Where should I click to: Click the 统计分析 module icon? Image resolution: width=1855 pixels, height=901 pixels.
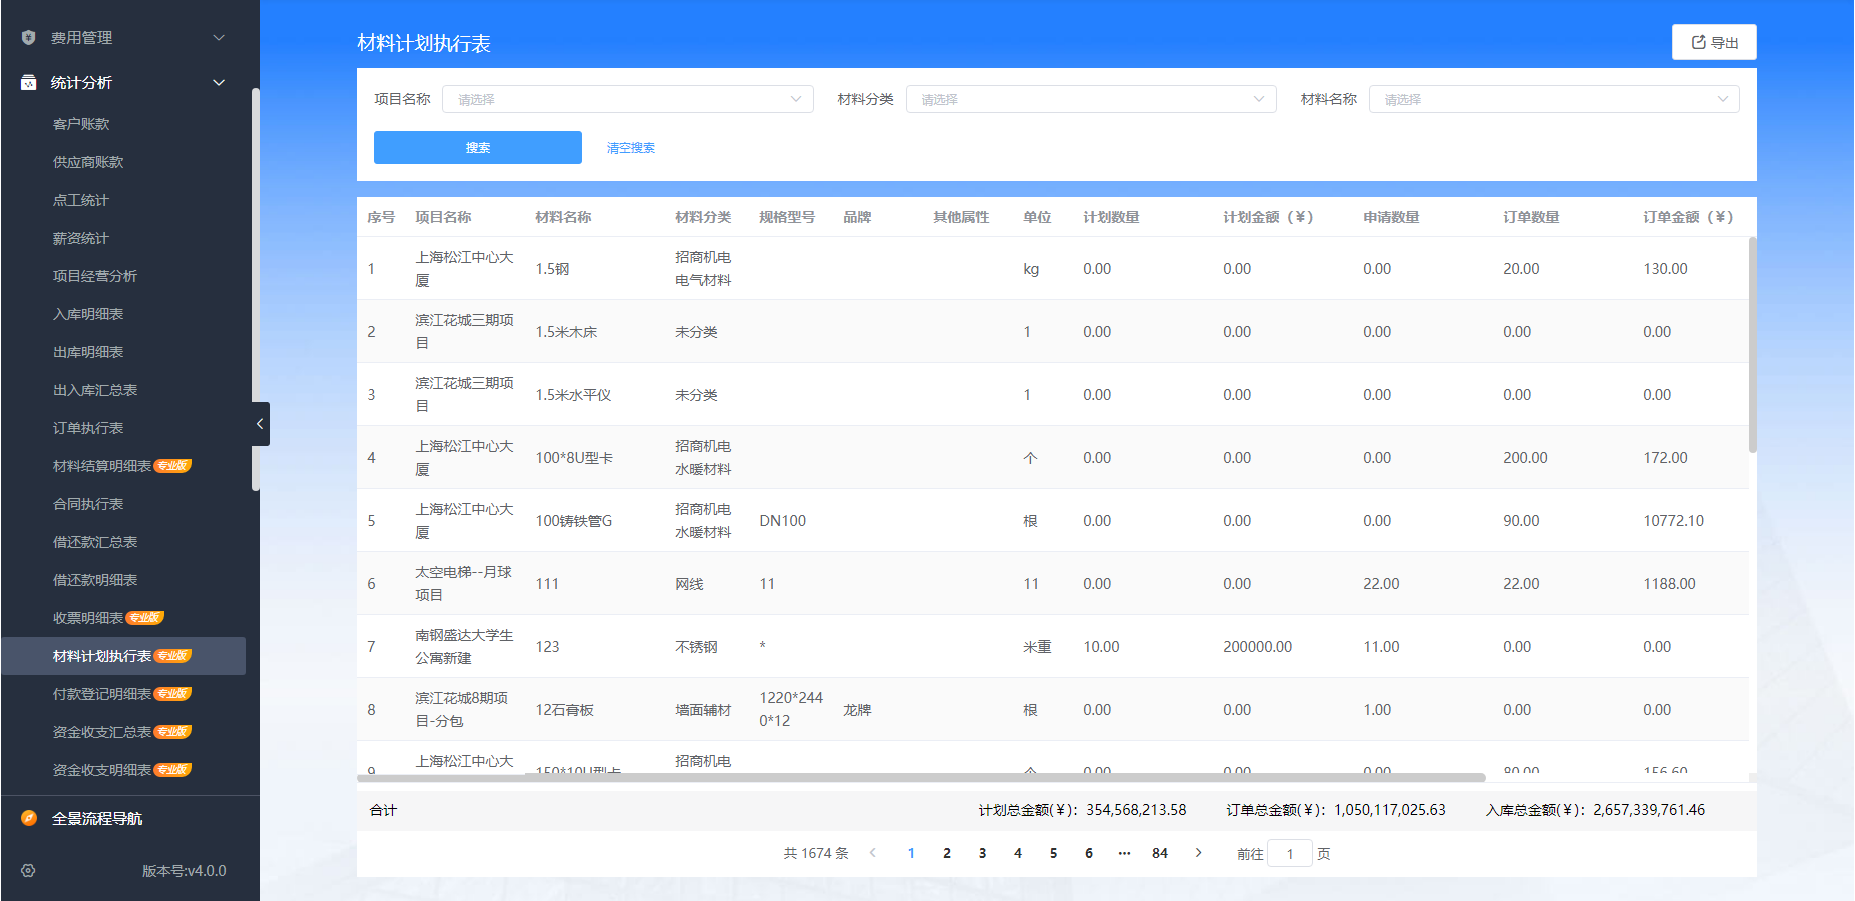(27, 82)
